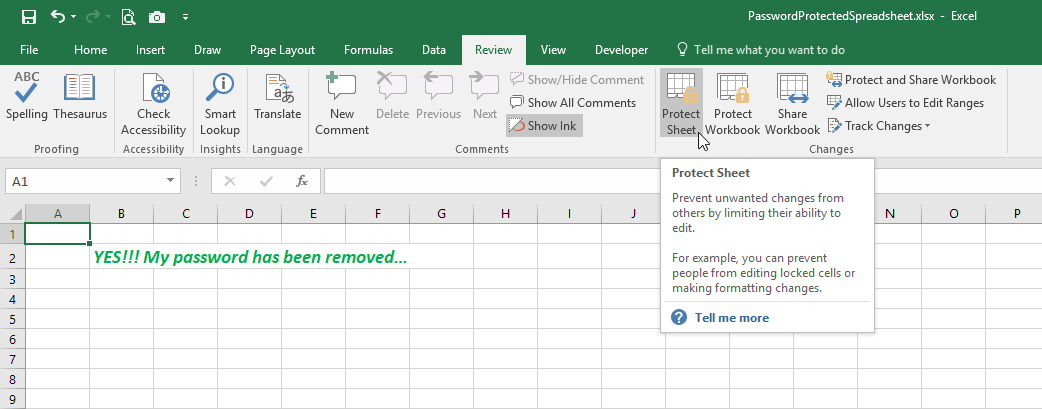
Task: Select row 2 header
Action: (x=12, y=257)
